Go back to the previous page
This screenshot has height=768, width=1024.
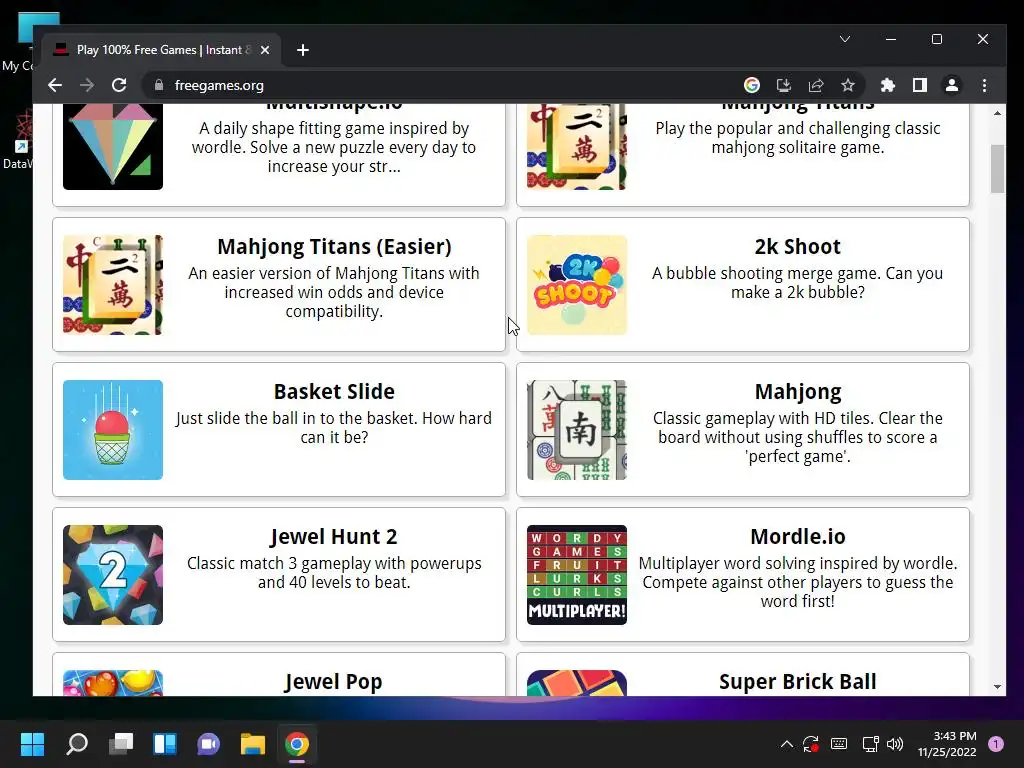click(x=55, y=86)
